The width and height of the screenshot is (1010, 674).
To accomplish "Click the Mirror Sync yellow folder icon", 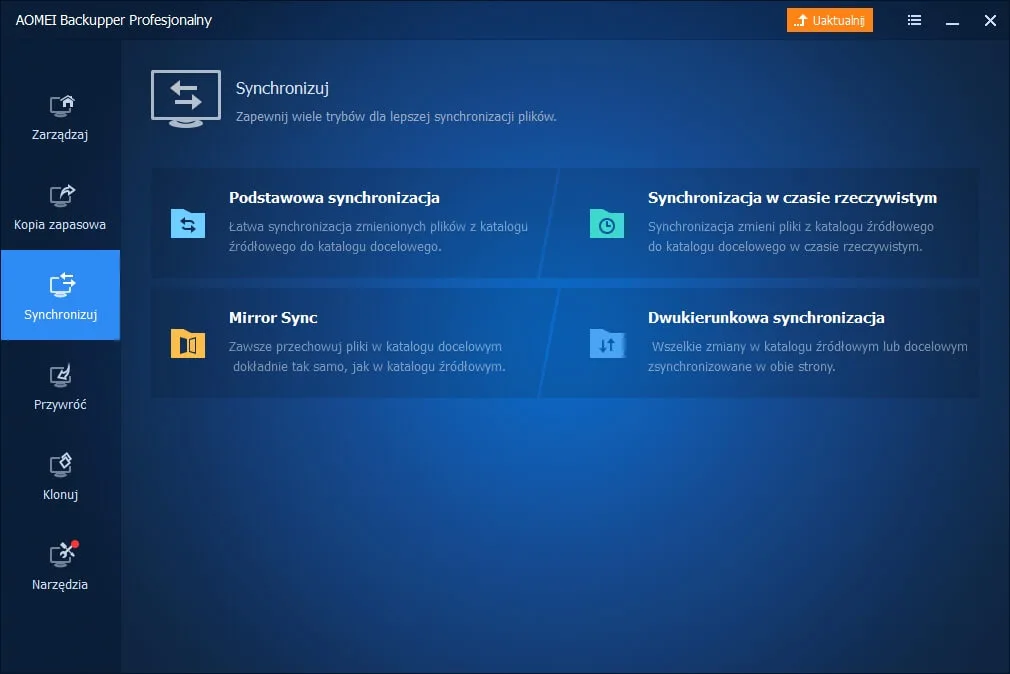I will [x=187, y=344].
